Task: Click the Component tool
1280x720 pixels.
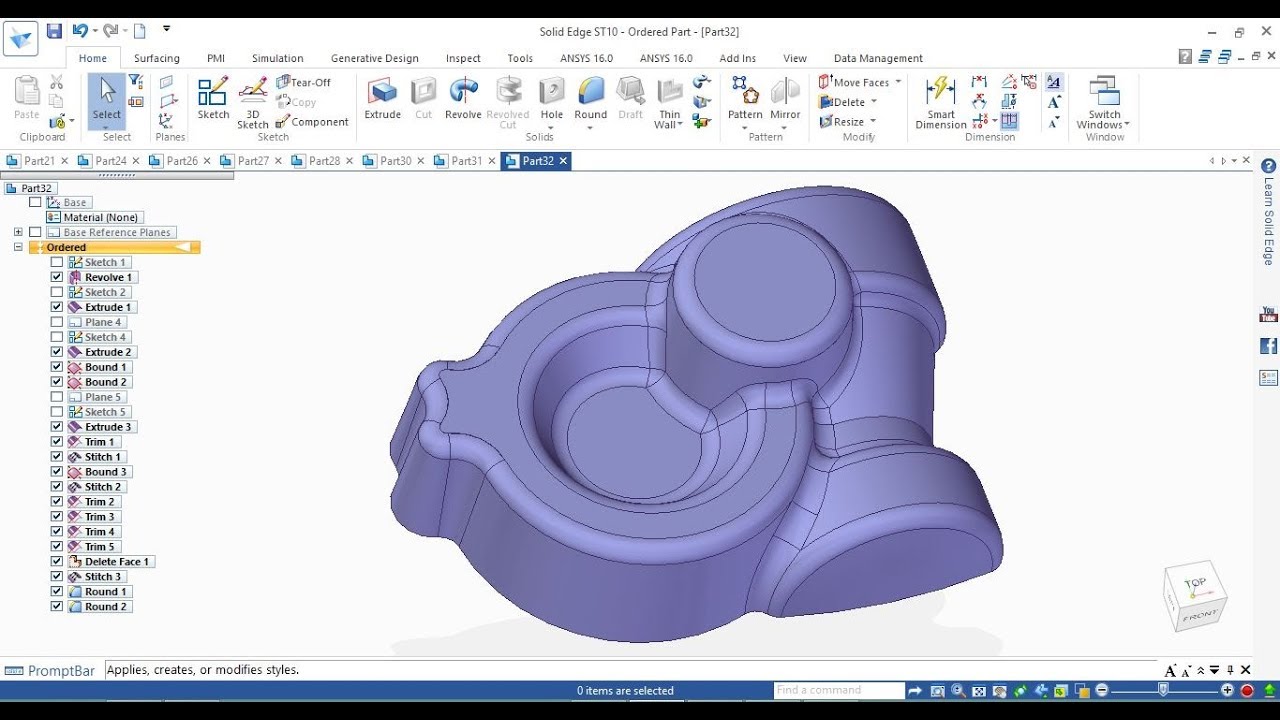Action: [x=313, y=122]
